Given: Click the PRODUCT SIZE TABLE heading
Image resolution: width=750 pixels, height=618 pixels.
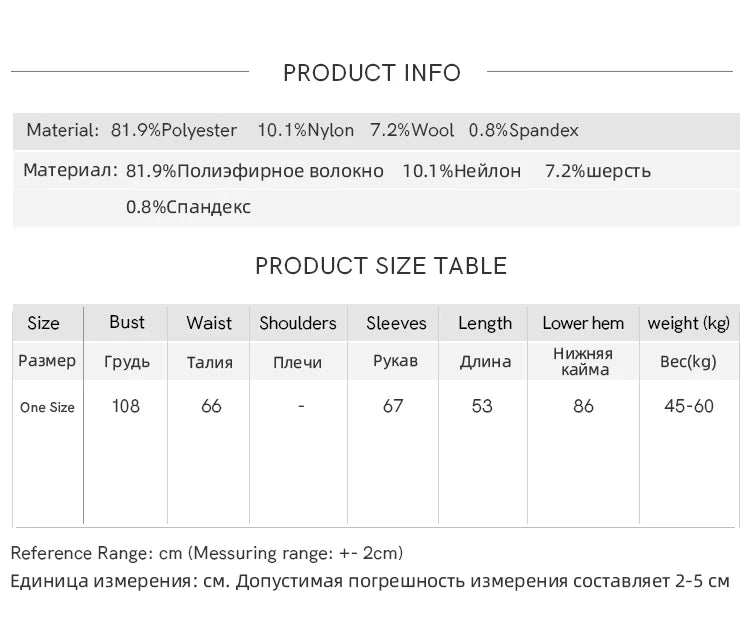Looking at the screenshot, I should 381,266.
